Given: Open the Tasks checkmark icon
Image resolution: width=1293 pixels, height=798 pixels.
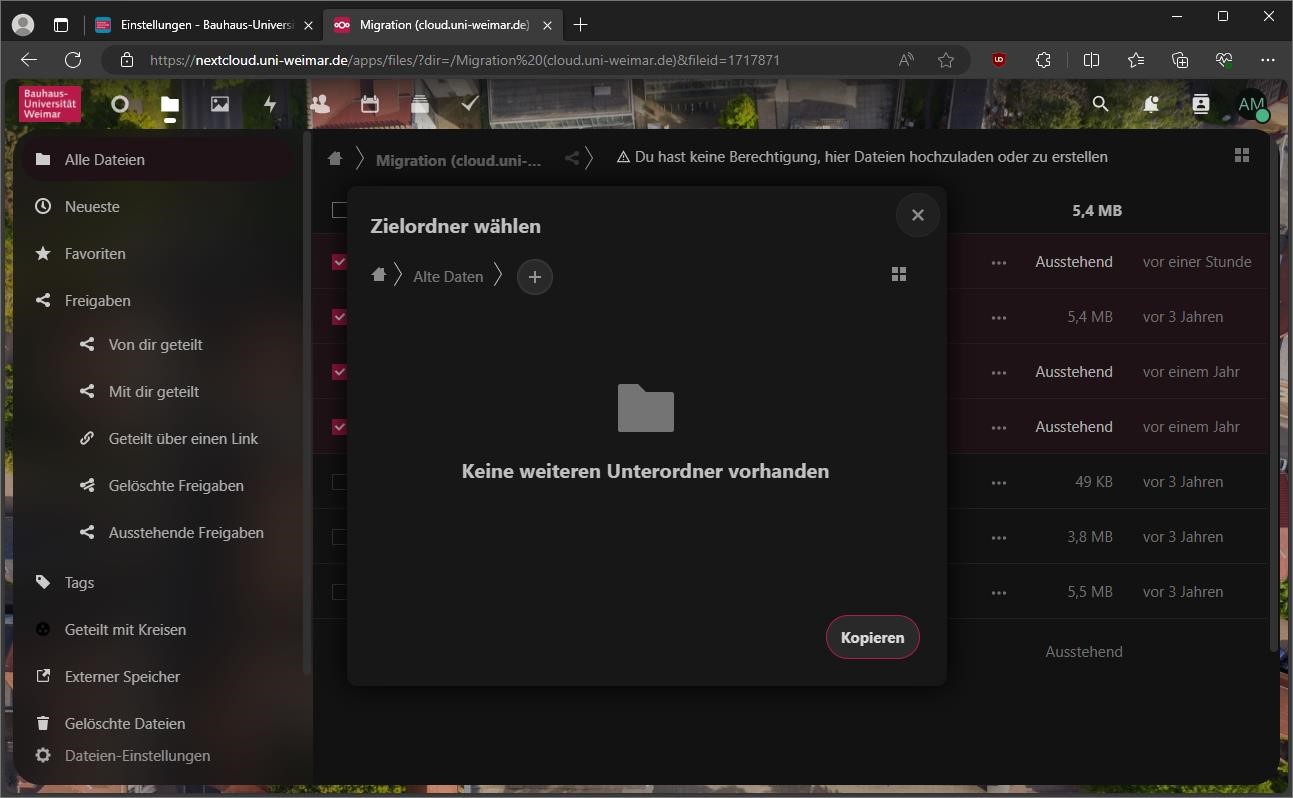Looking at the screenshot, I should (470, 104).
